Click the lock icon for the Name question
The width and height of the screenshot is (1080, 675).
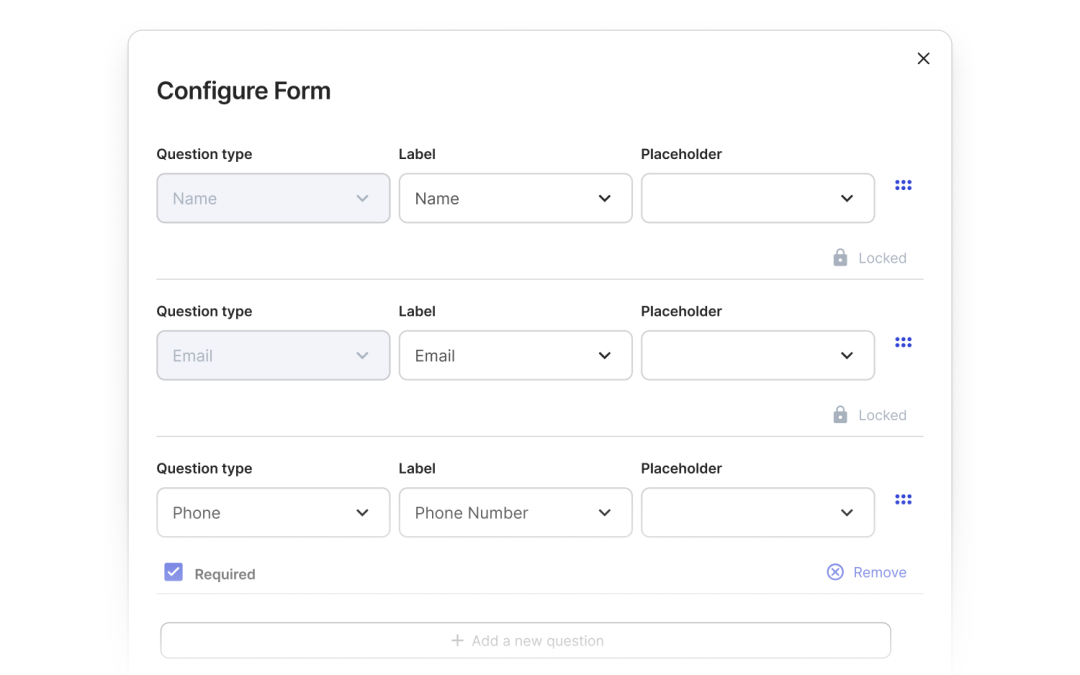[x=840, y=257]
